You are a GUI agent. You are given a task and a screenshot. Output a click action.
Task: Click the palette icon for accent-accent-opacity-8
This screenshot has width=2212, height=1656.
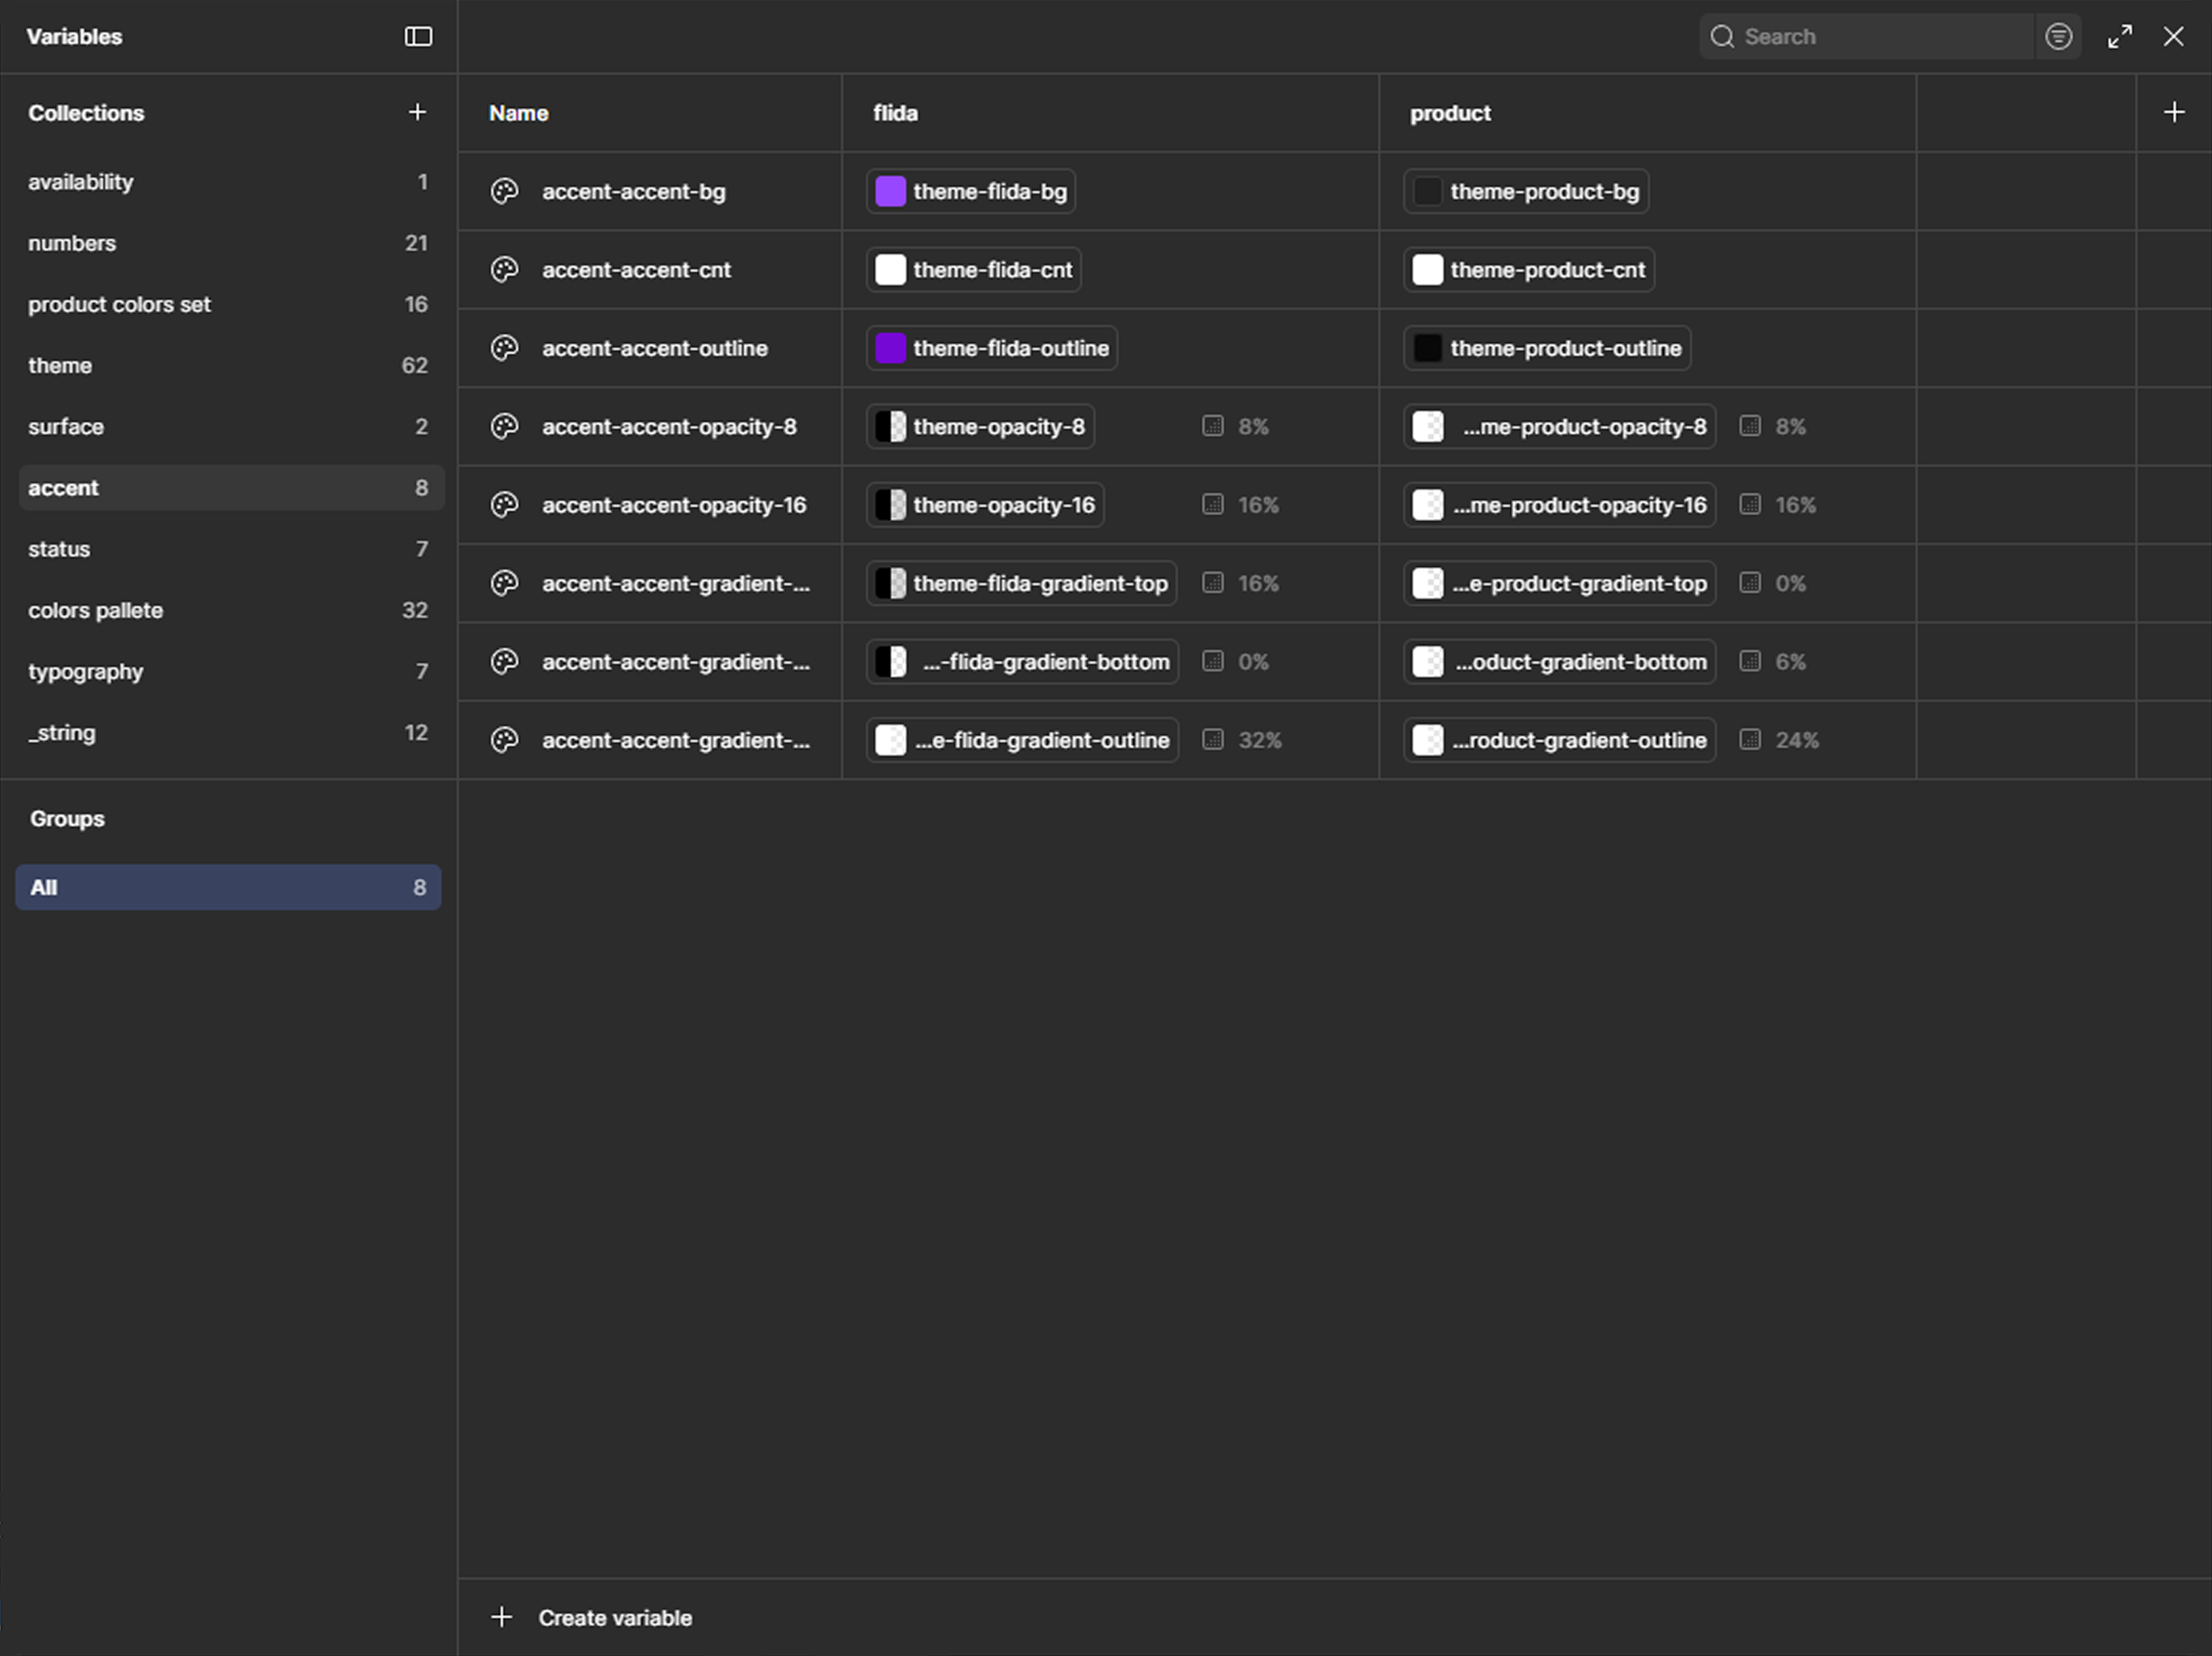click(505, 426)
